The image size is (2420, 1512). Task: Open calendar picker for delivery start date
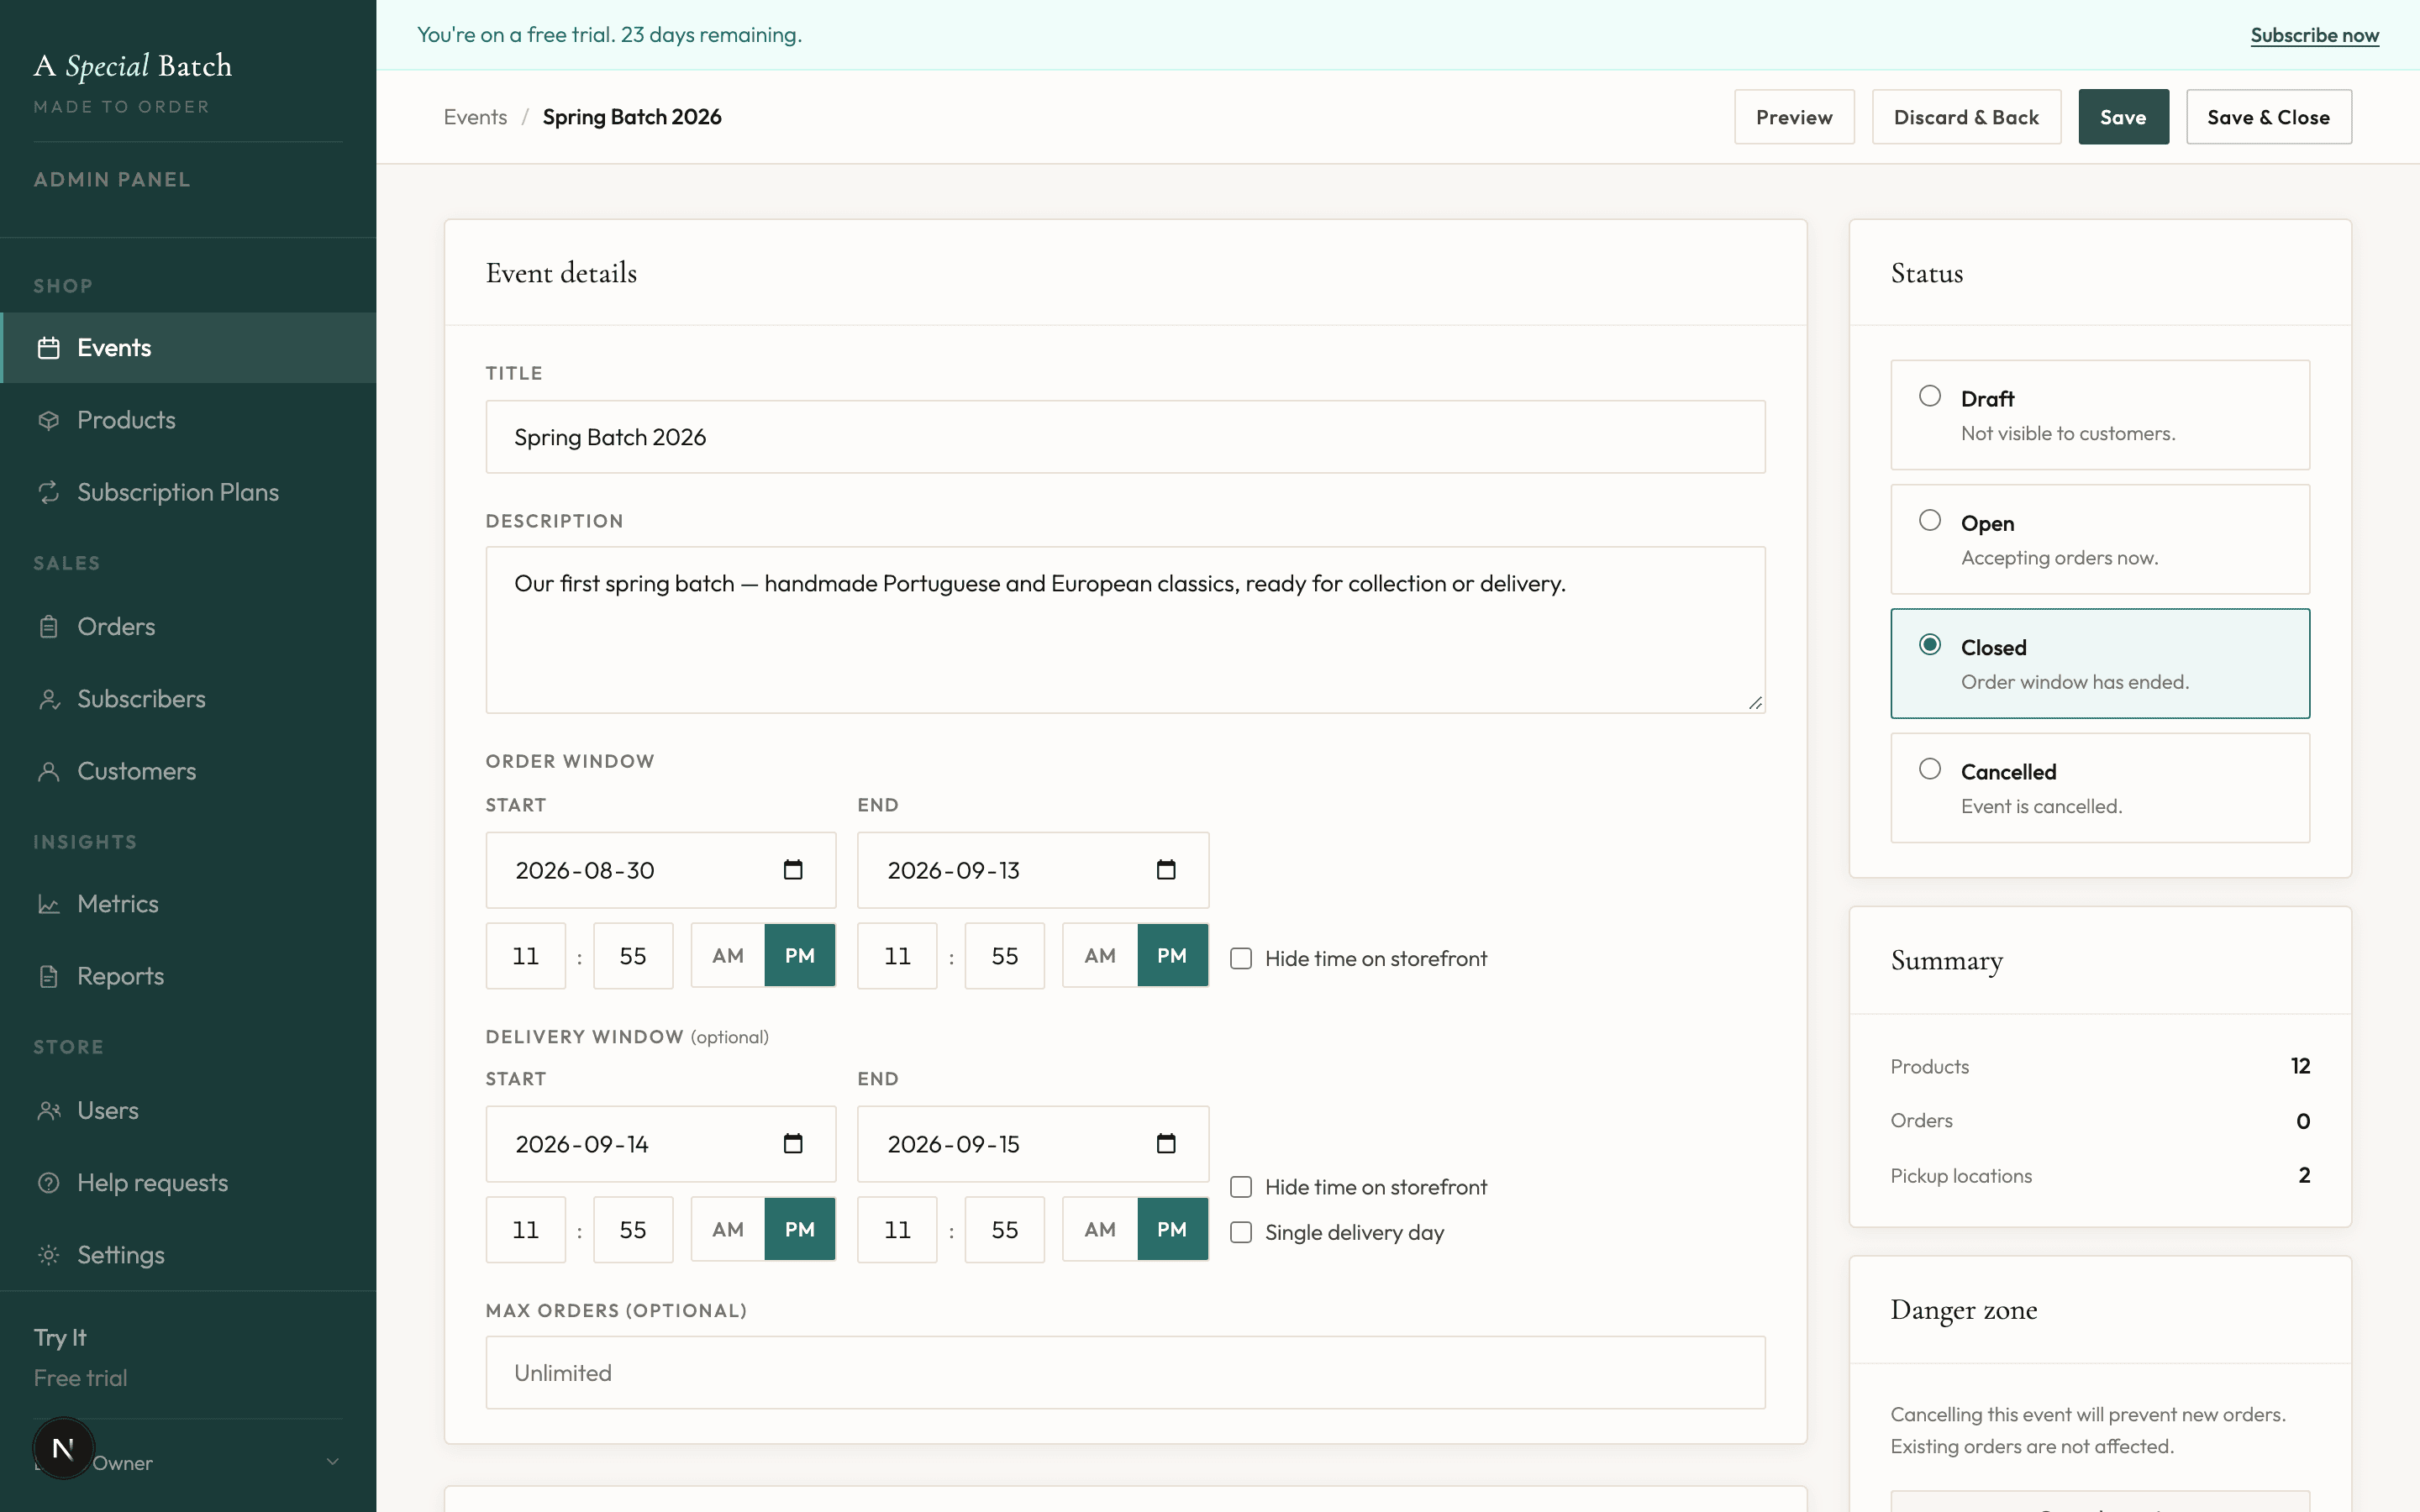[793, 1143]
